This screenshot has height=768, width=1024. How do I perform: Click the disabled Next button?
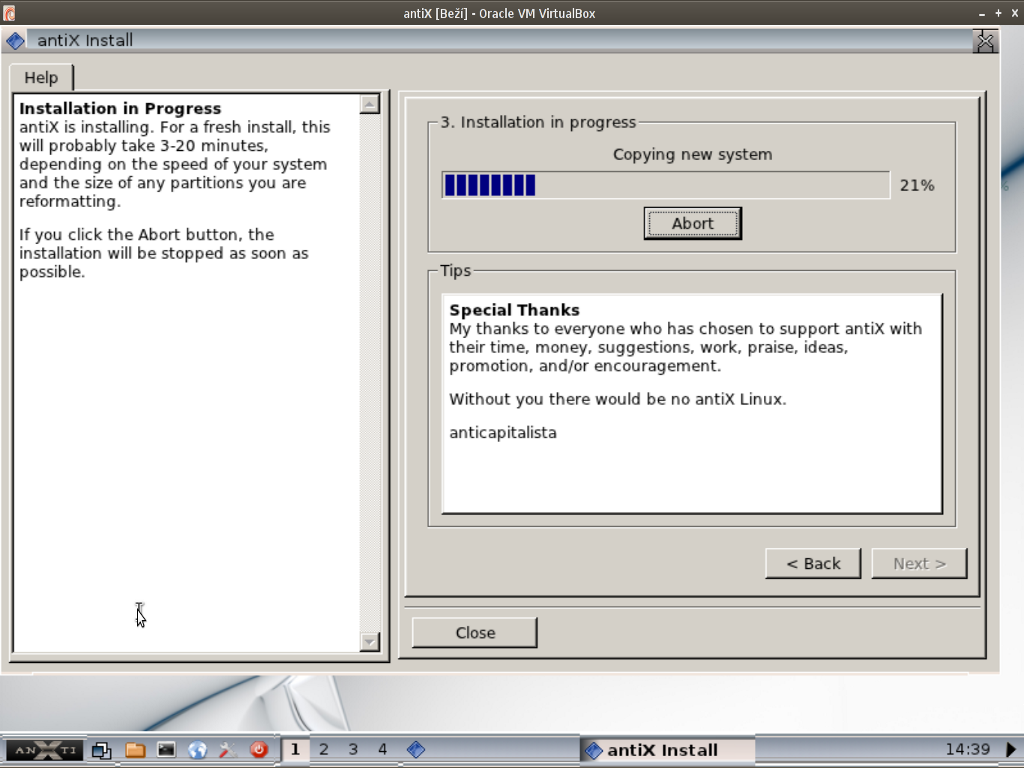click(x=919, y=564)
